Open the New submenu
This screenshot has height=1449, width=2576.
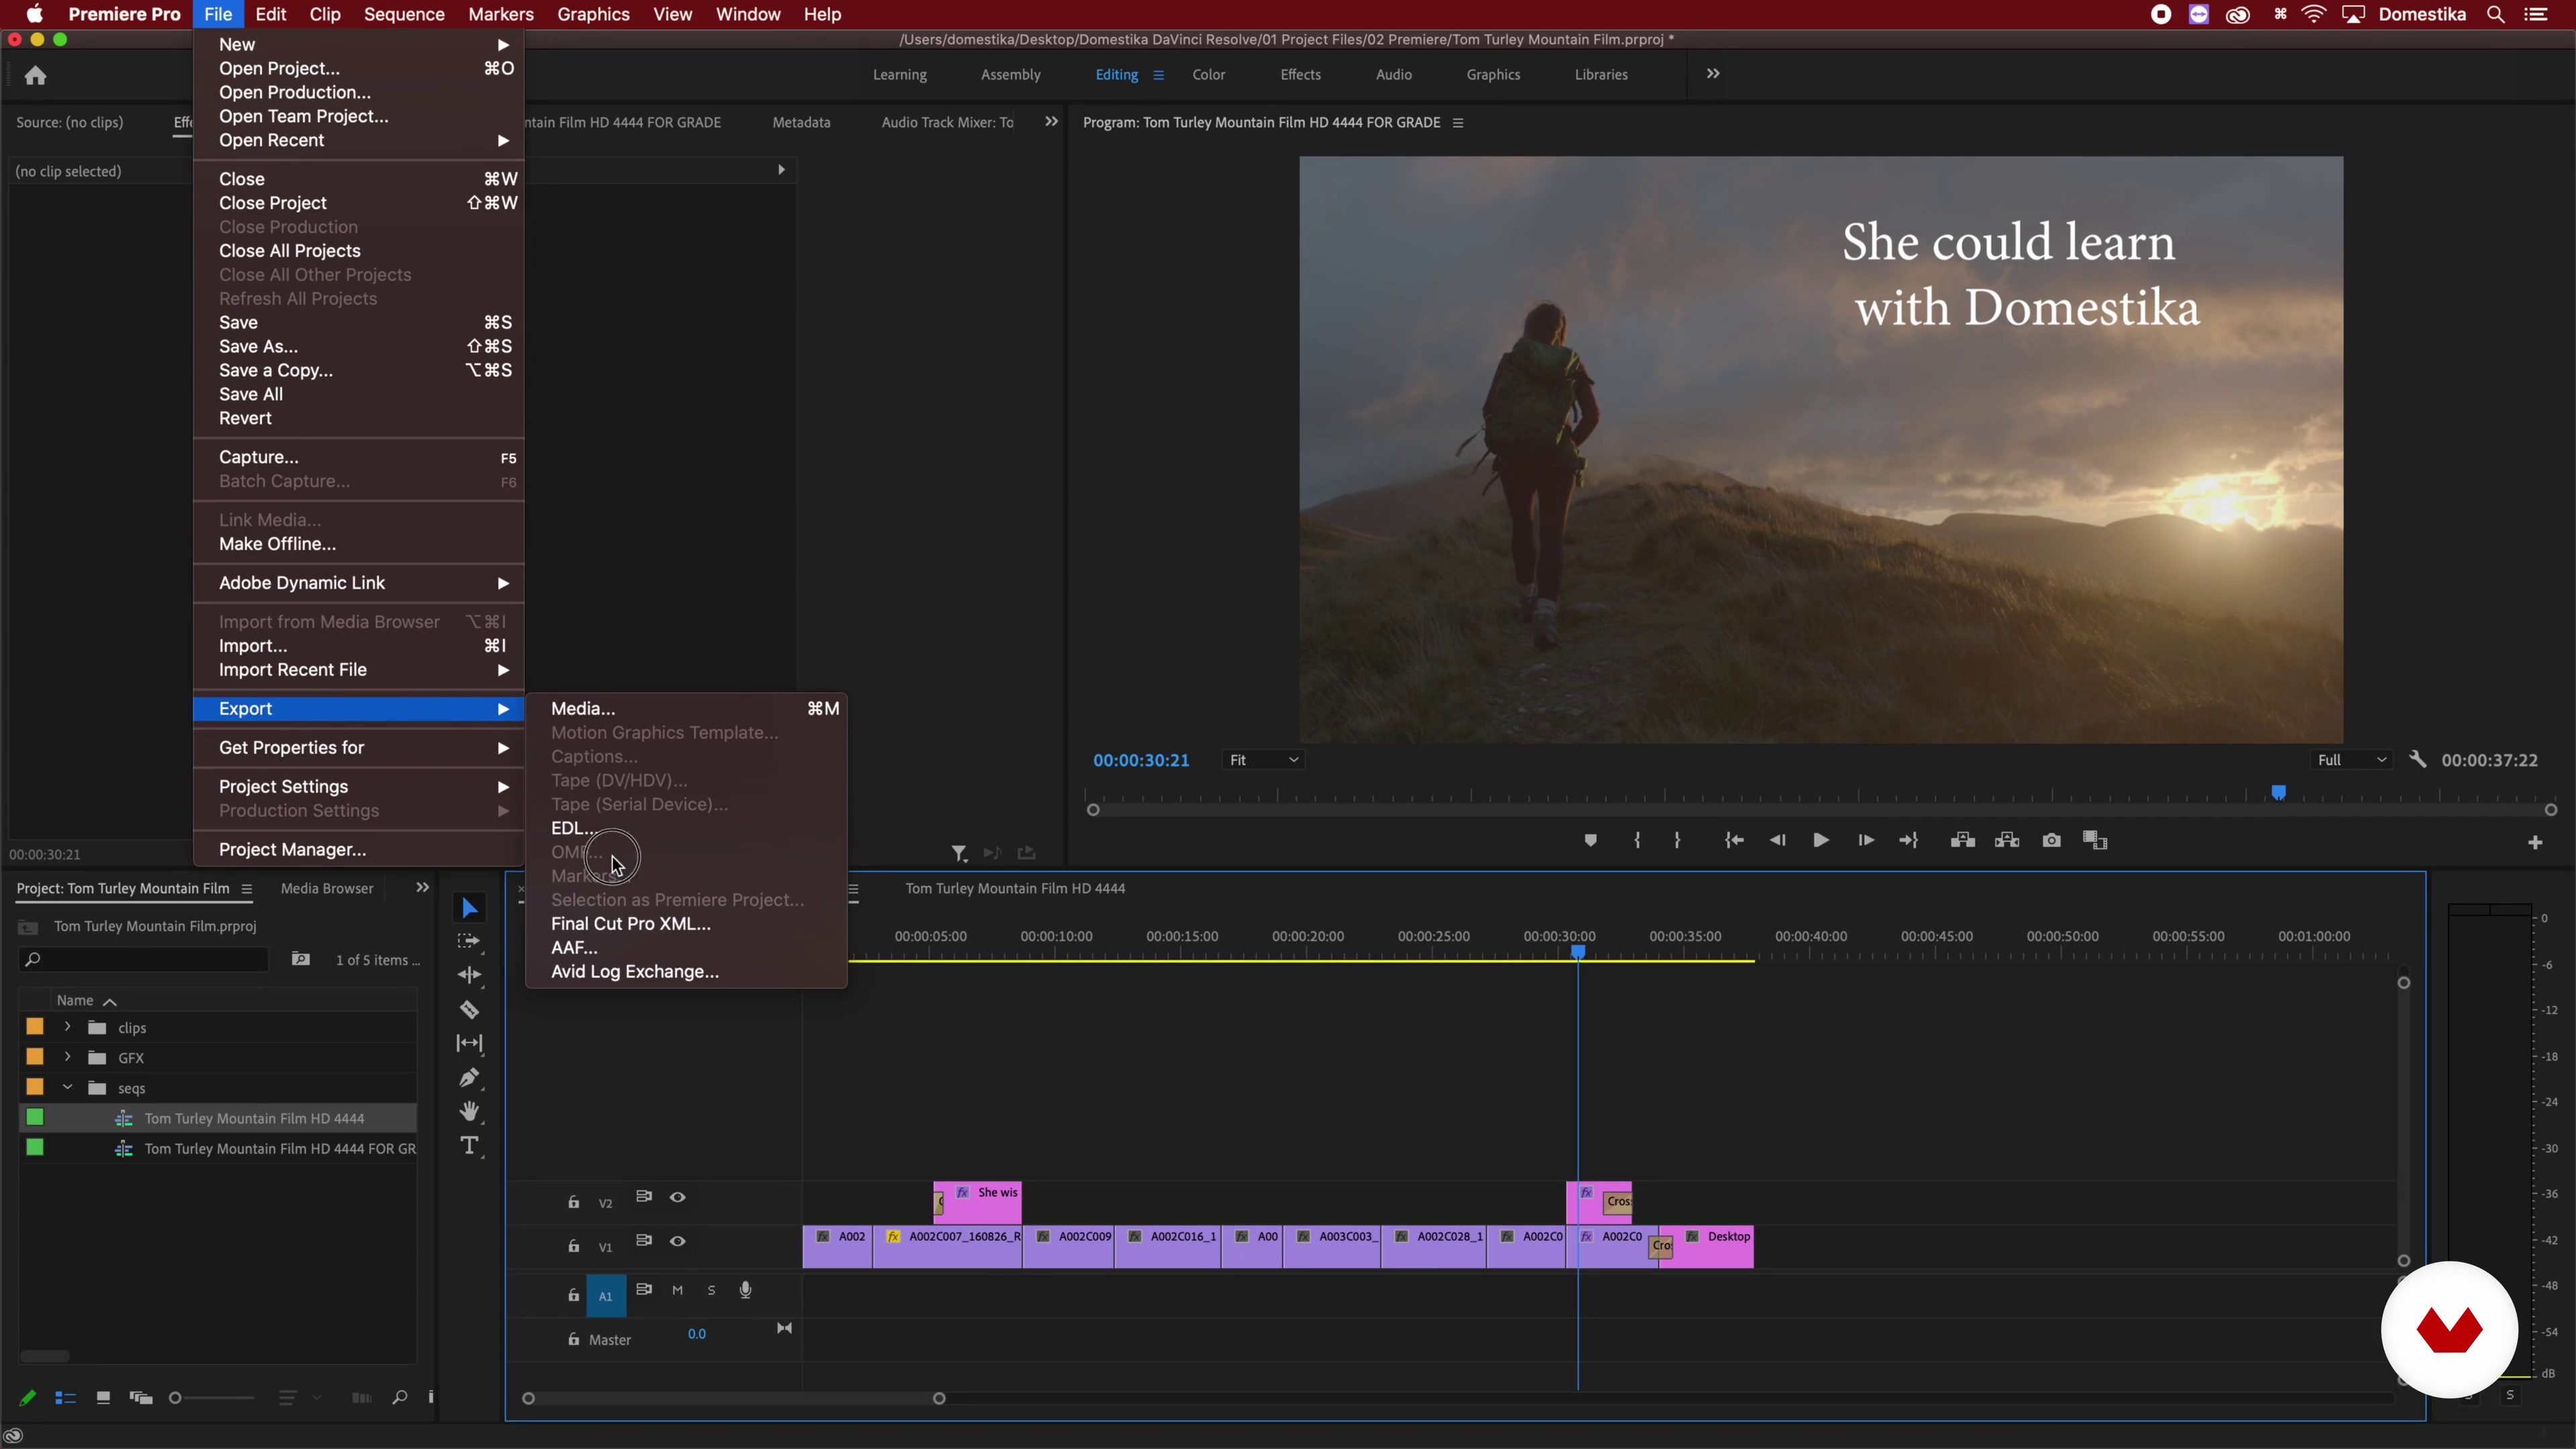click(x=358, y=44)
